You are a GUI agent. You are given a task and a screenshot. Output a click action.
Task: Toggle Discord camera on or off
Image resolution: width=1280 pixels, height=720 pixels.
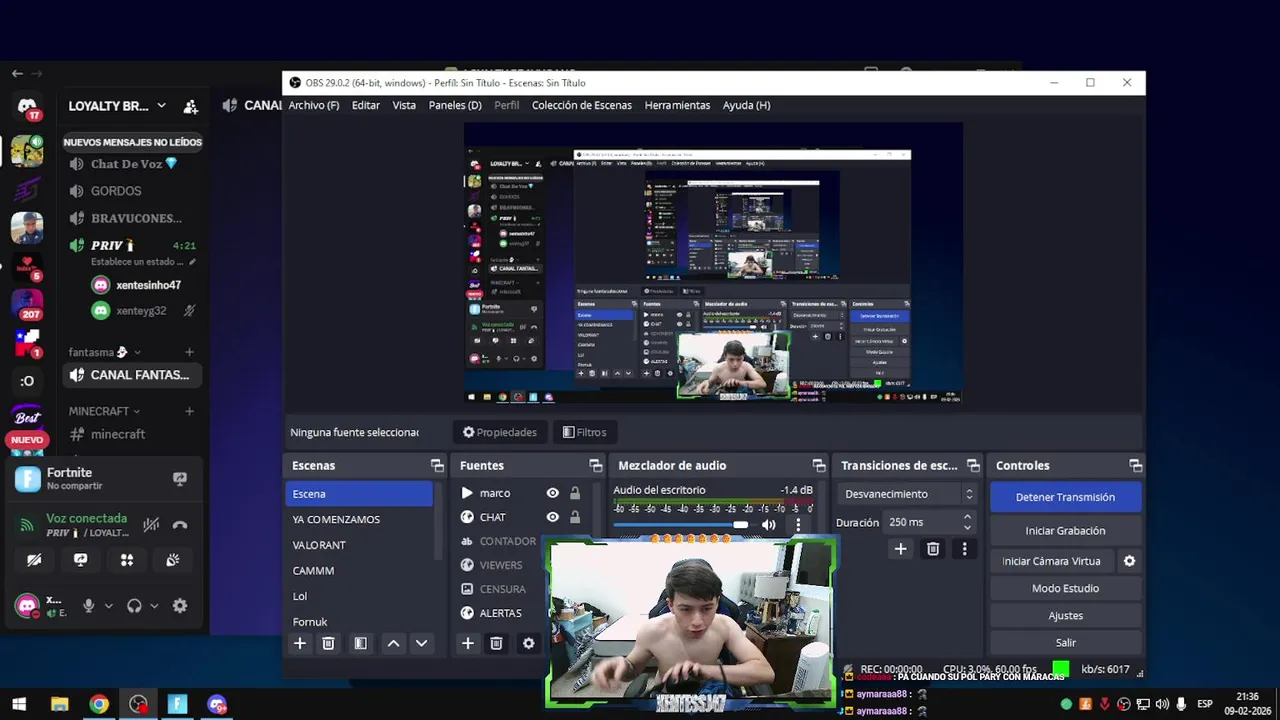coord(34,560)
